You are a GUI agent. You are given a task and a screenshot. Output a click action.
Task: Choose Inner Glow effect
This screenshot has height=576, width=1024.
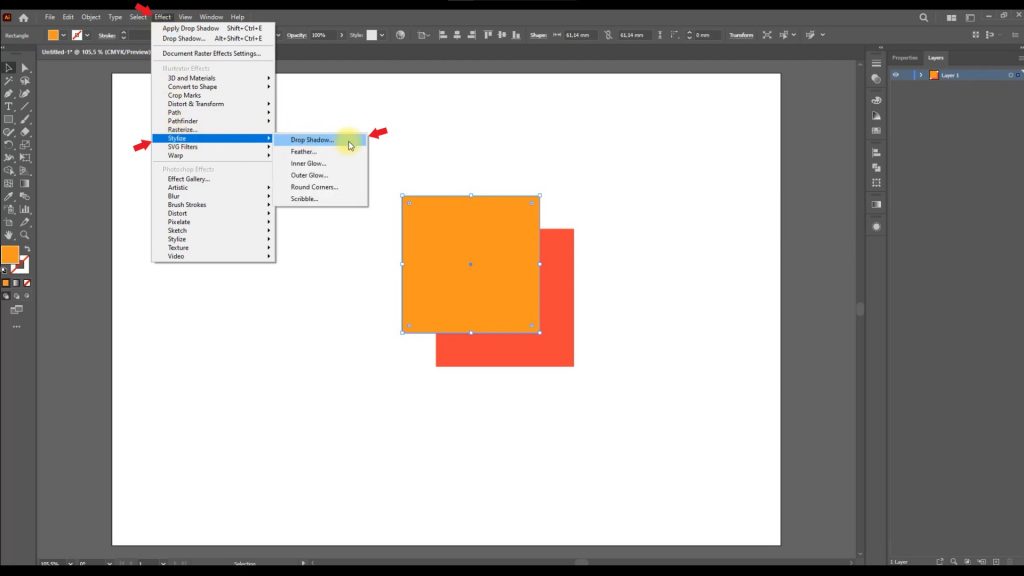pos(319,163)
